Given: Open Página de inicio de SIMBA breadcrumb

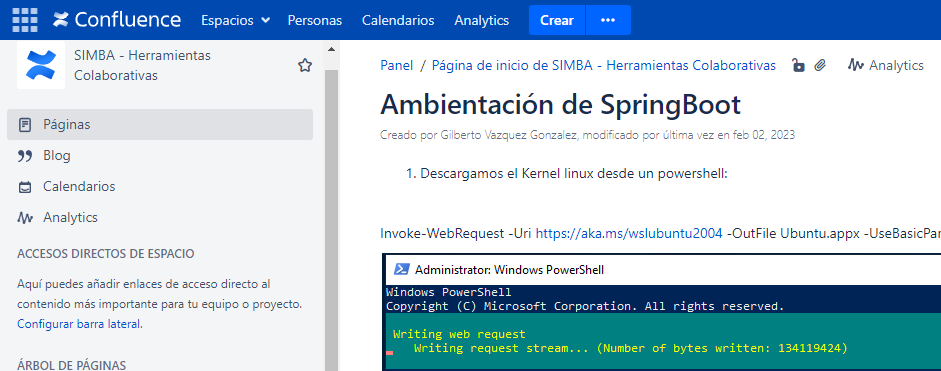Looking at the screenshot, I should pyautogui.click(x=604, y=65).
